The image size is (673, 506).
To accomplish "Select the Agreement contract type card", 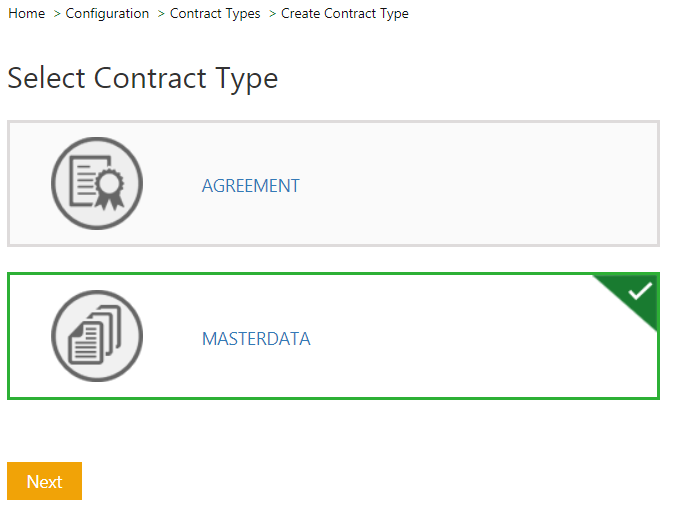I will pyautogui.click(x=333, y=184).
